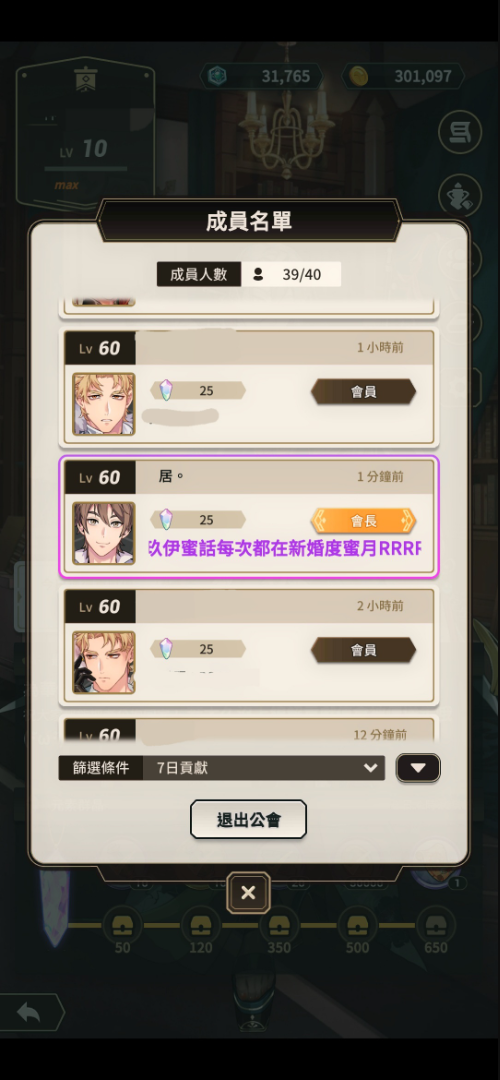Tap the crystal icon in leader's row
Image resolution: width=500 pixels, height=1080 pixels.
(x=166, y=519)
